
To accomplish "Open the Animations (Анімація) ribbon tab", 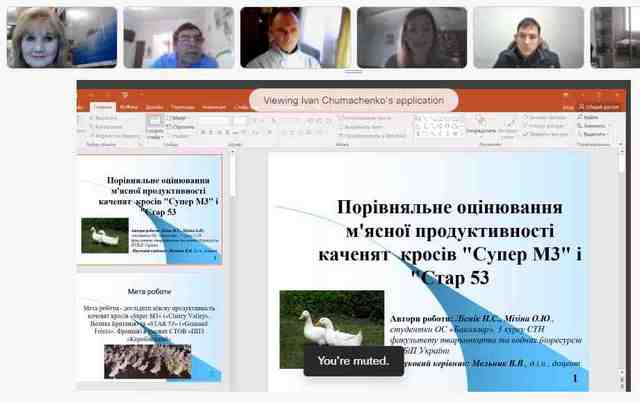I will 214,107.
